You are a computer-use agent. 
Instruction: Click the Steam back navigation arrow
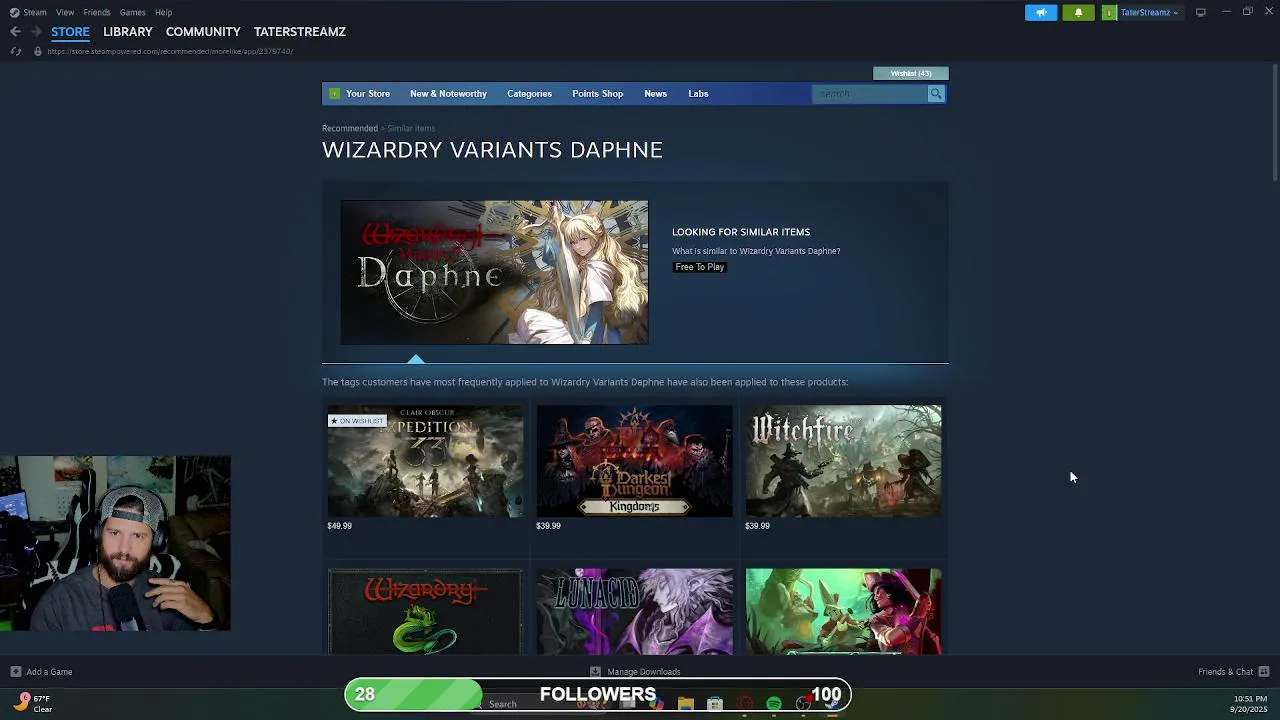(x=15, y=32)
